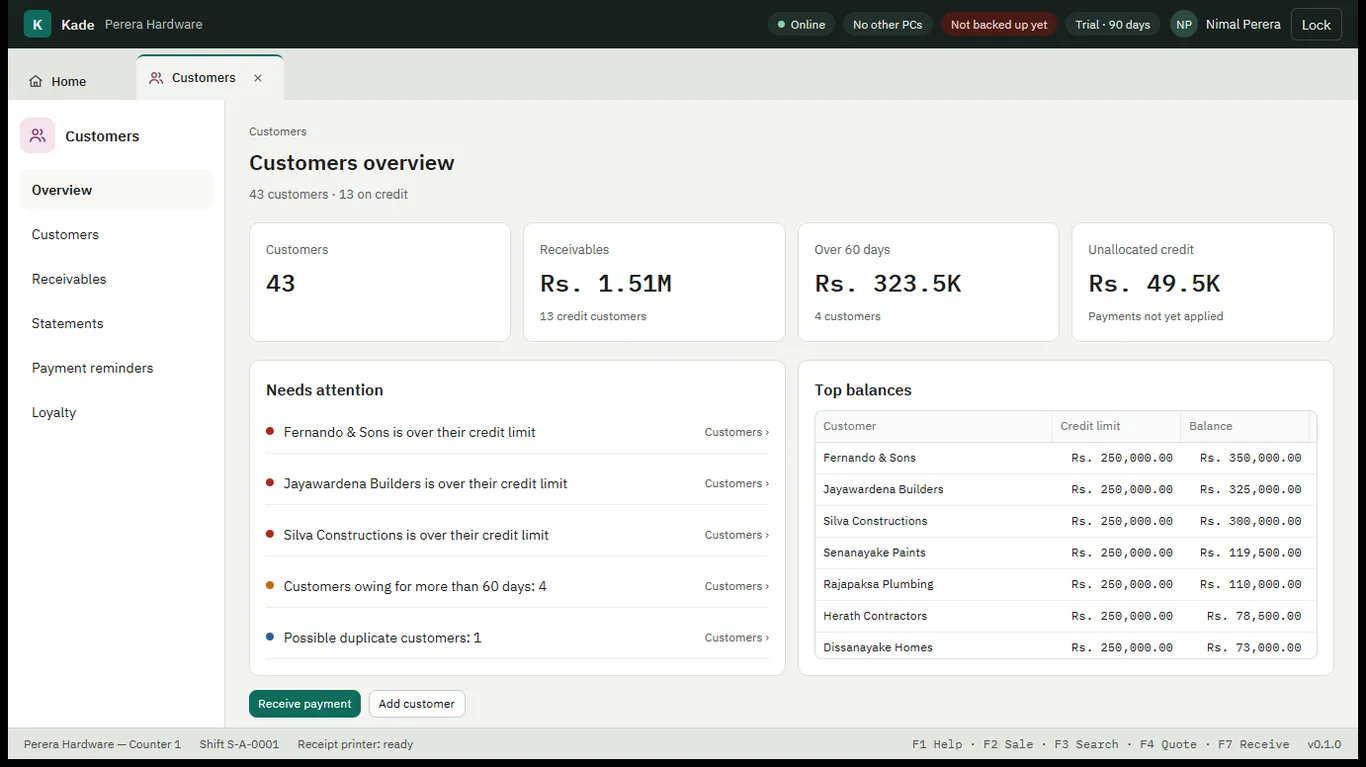Click the green Kade K logo

(37, 24)
